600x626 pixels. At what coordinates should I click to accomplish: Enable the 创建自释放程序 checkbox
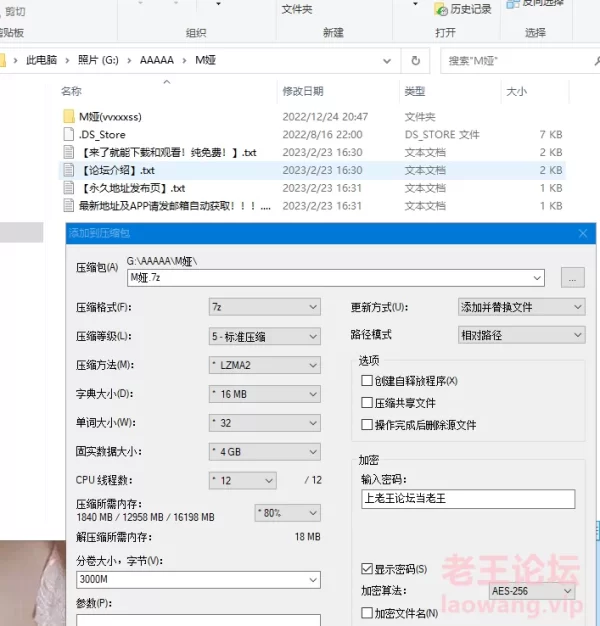[367, 381]
